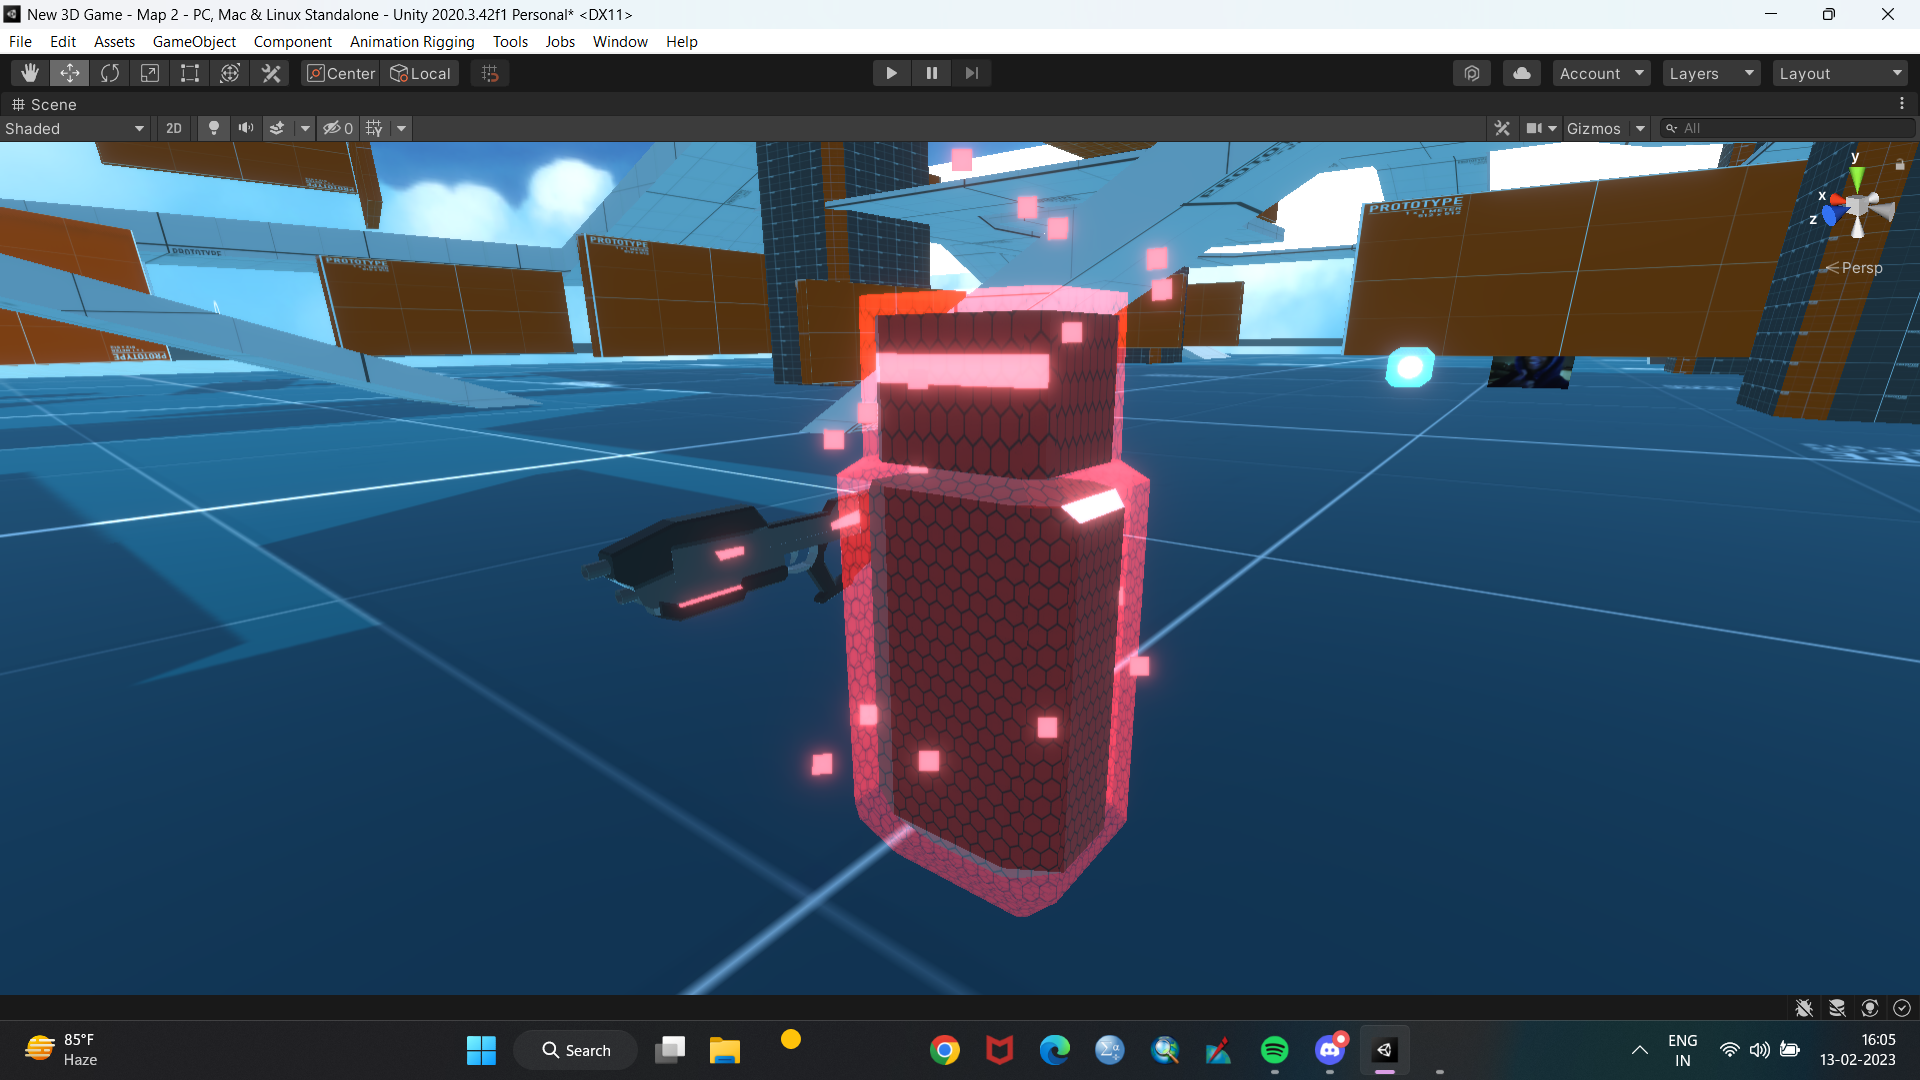Image resolution: width=1920 pixels, height=1080 pixels.
Task: Click the Play button
Action: [x=891, y=73]
